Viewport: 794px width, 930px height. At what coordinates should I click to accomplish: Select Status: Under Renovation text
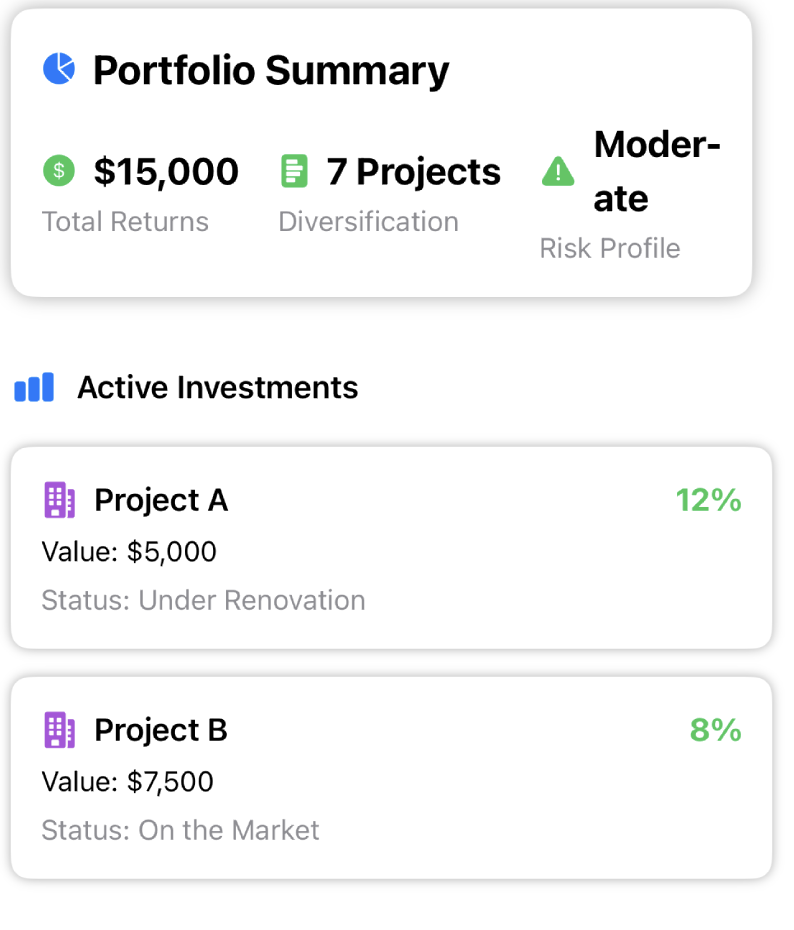click(203, 600)
